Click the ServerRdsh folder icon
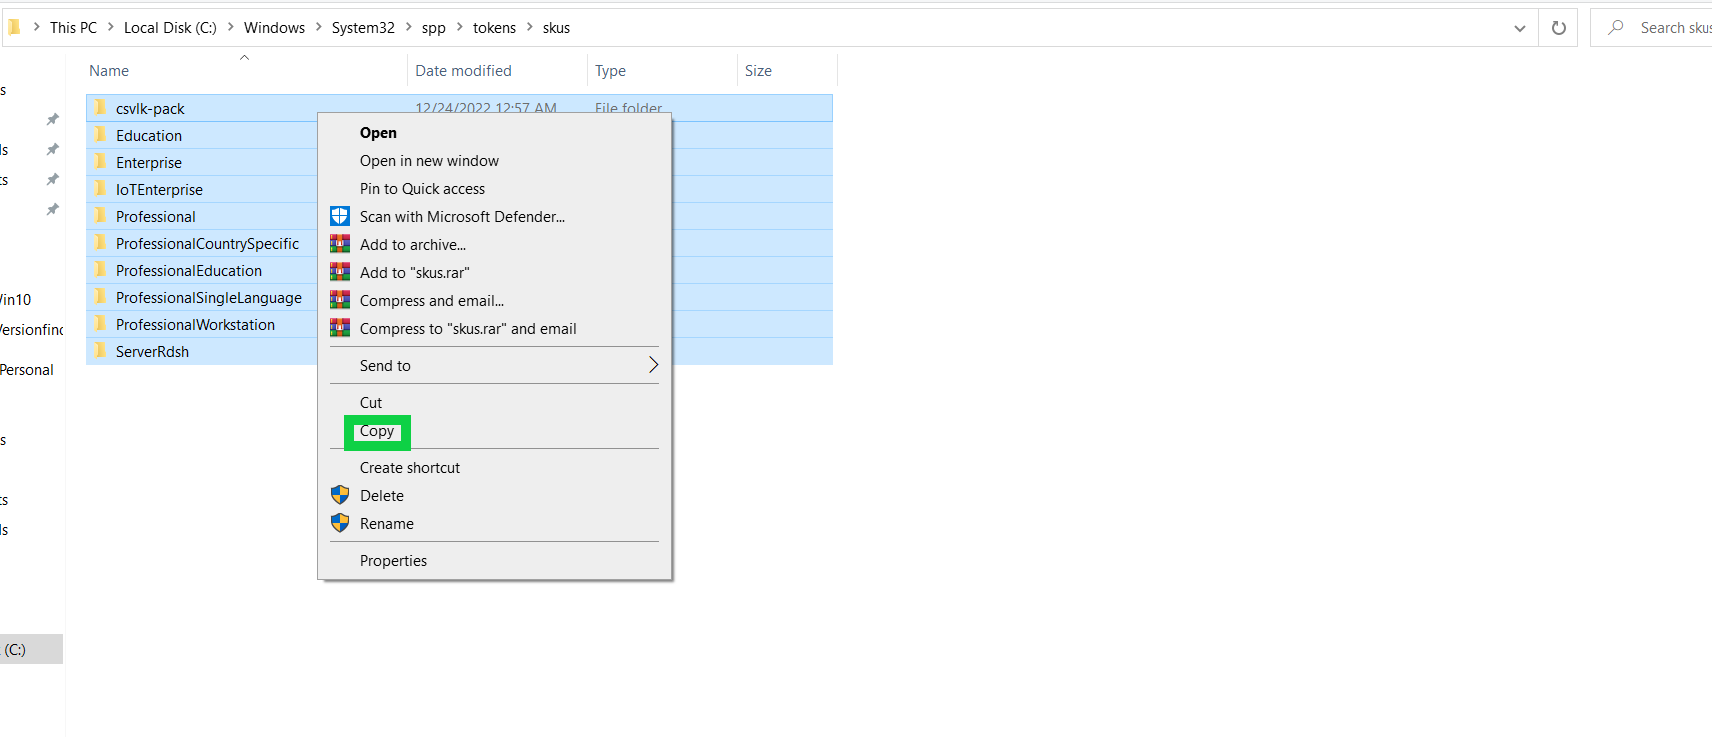 [100, 351]
